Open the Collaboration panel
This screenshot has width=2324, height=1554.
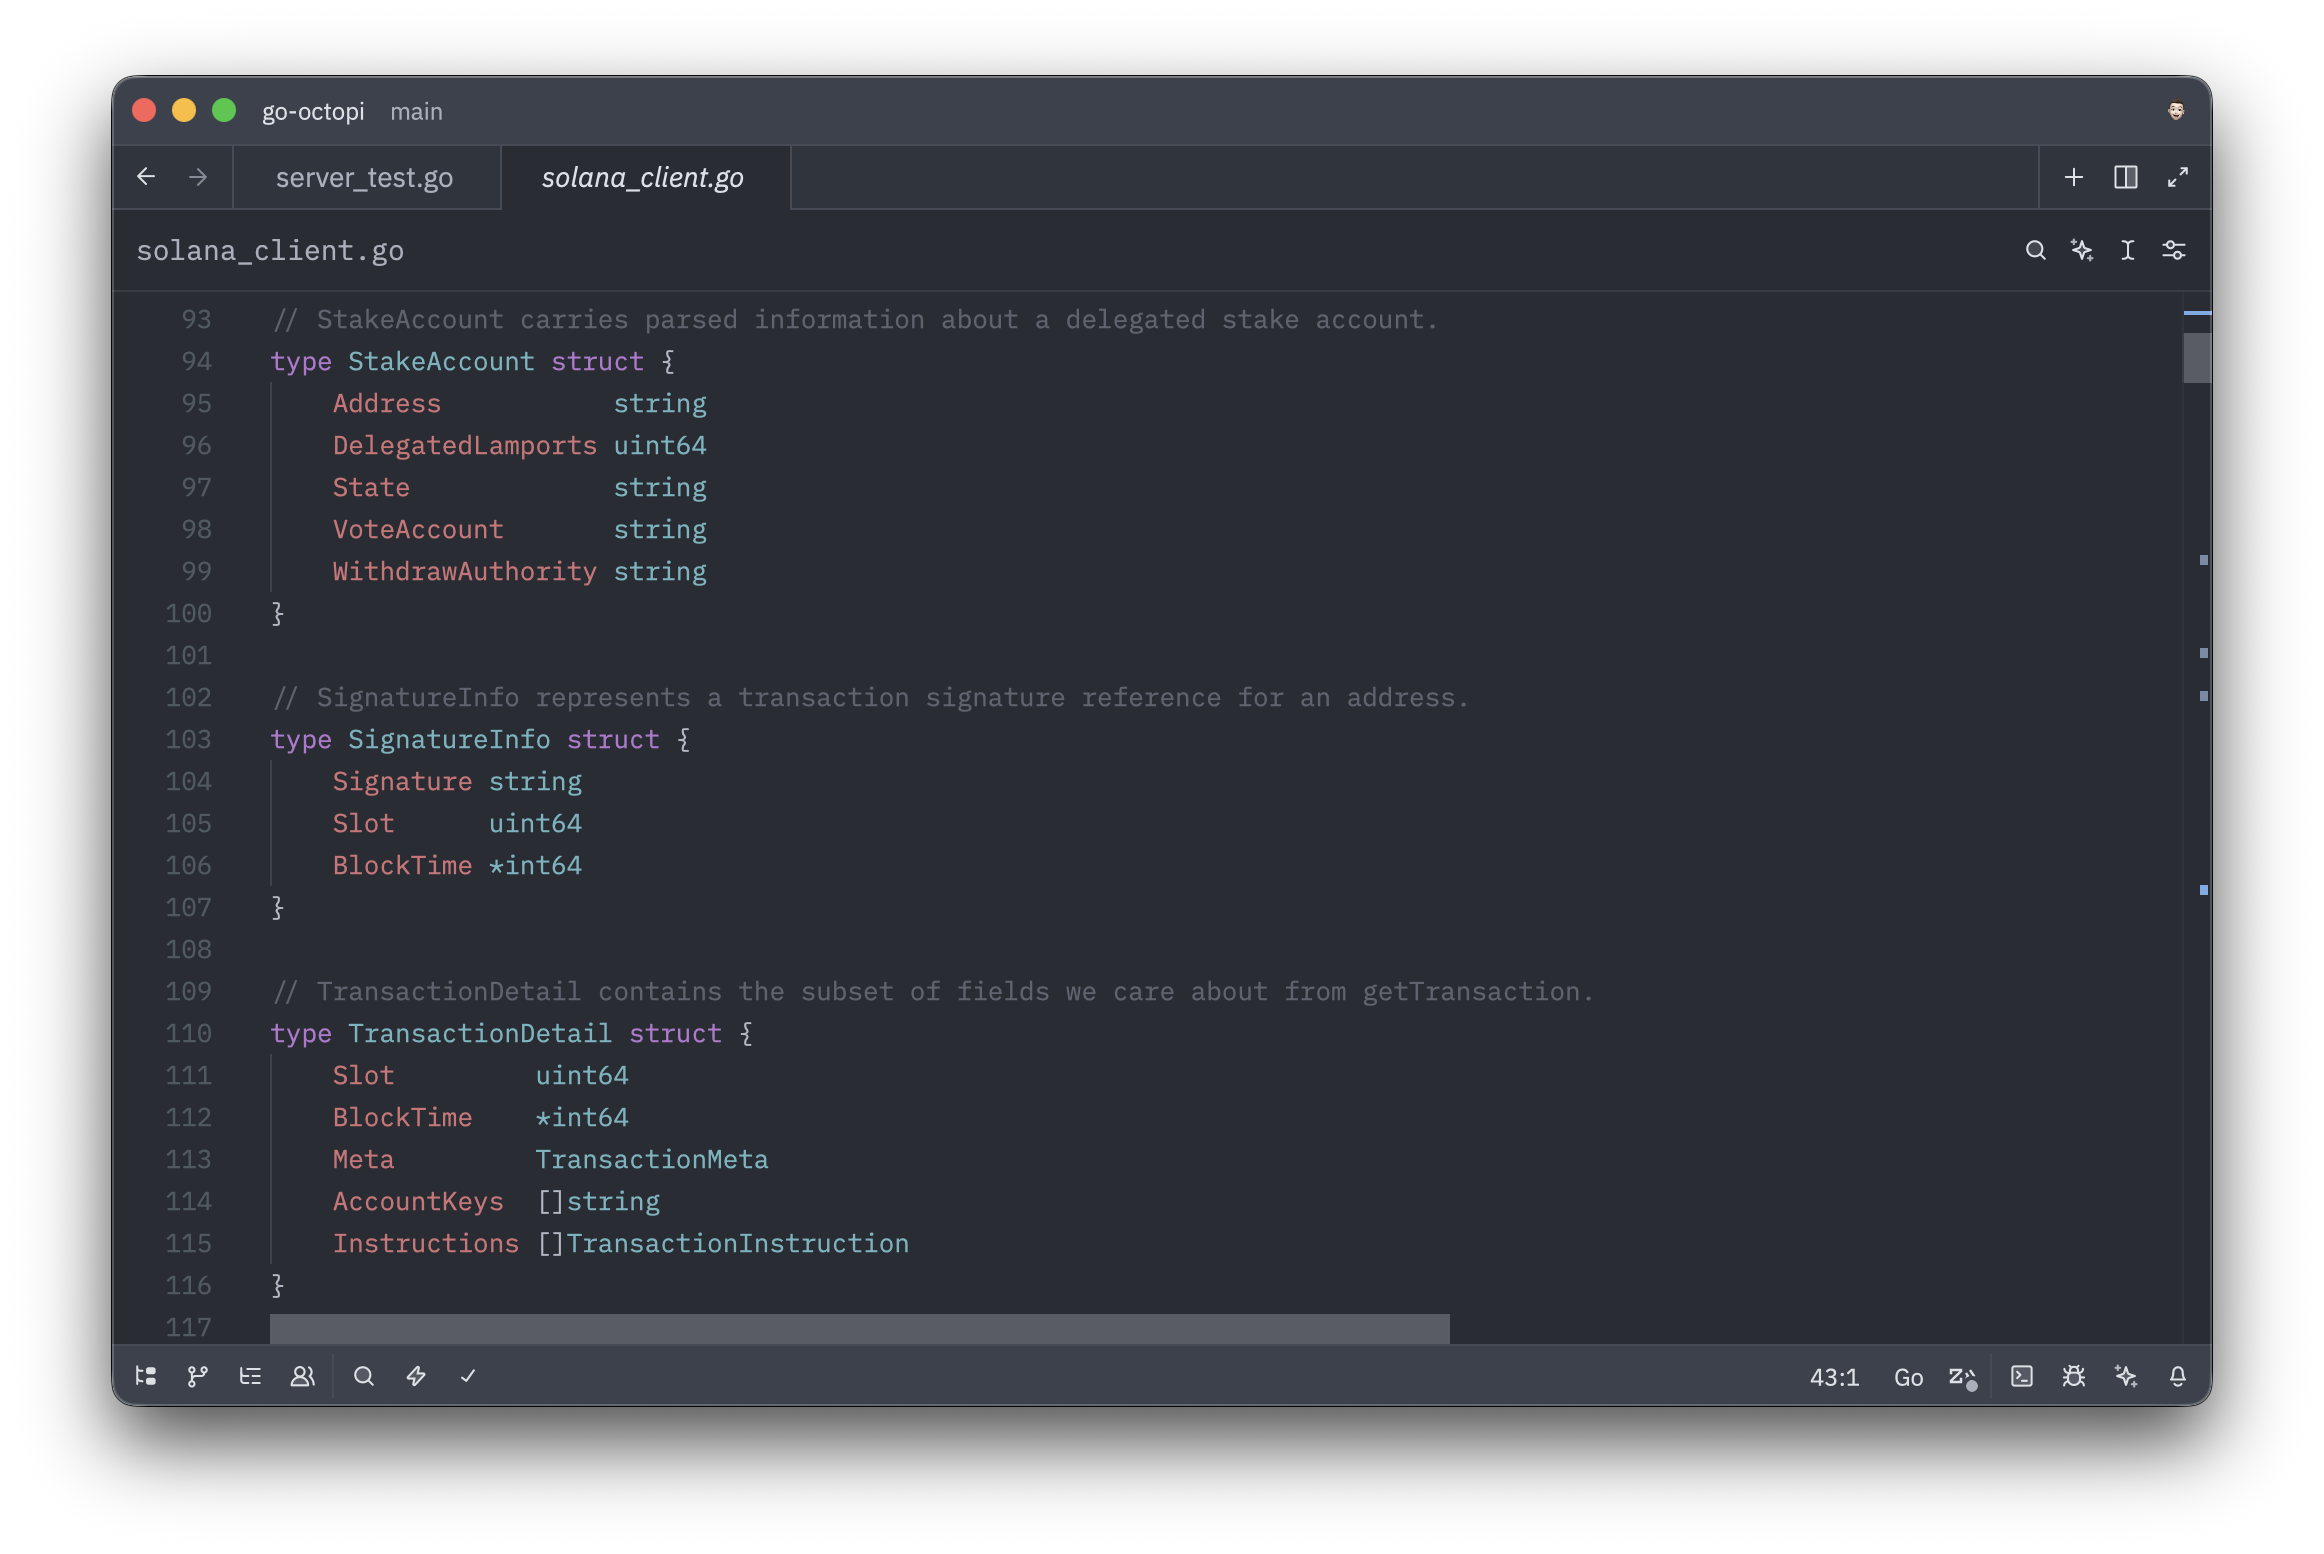coord(303,1376)
